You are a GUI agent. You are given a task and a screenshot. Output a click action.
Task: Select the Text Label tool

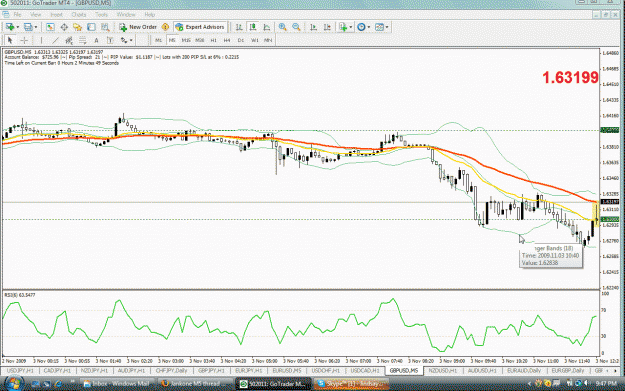(x=110, y=40)
